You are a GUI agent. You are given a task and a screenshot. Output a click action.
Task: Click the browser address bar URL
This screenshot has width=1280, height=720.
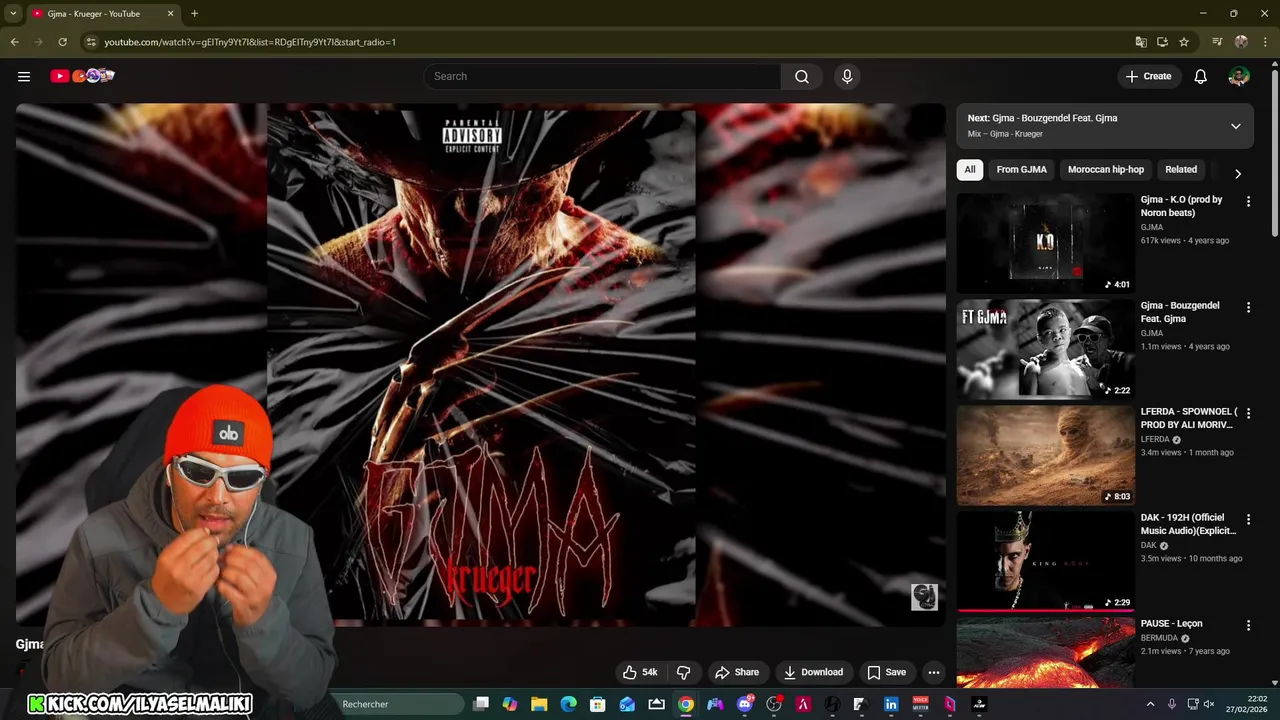coord(250,42)
